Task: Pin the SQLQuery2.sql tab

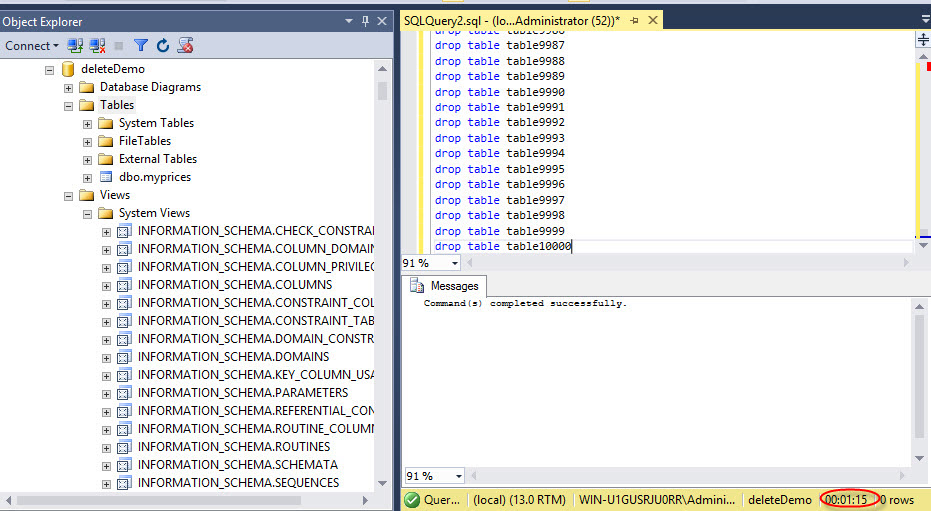Action: (x=634, y=21)
